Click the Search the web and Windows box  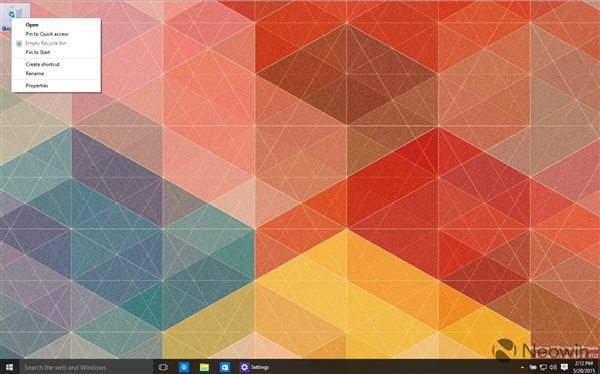[86, 367]
